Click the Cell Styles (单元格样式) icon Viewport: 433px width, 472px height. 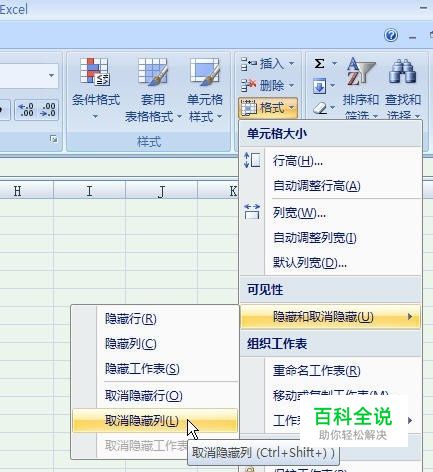click(x=205, y=71)
